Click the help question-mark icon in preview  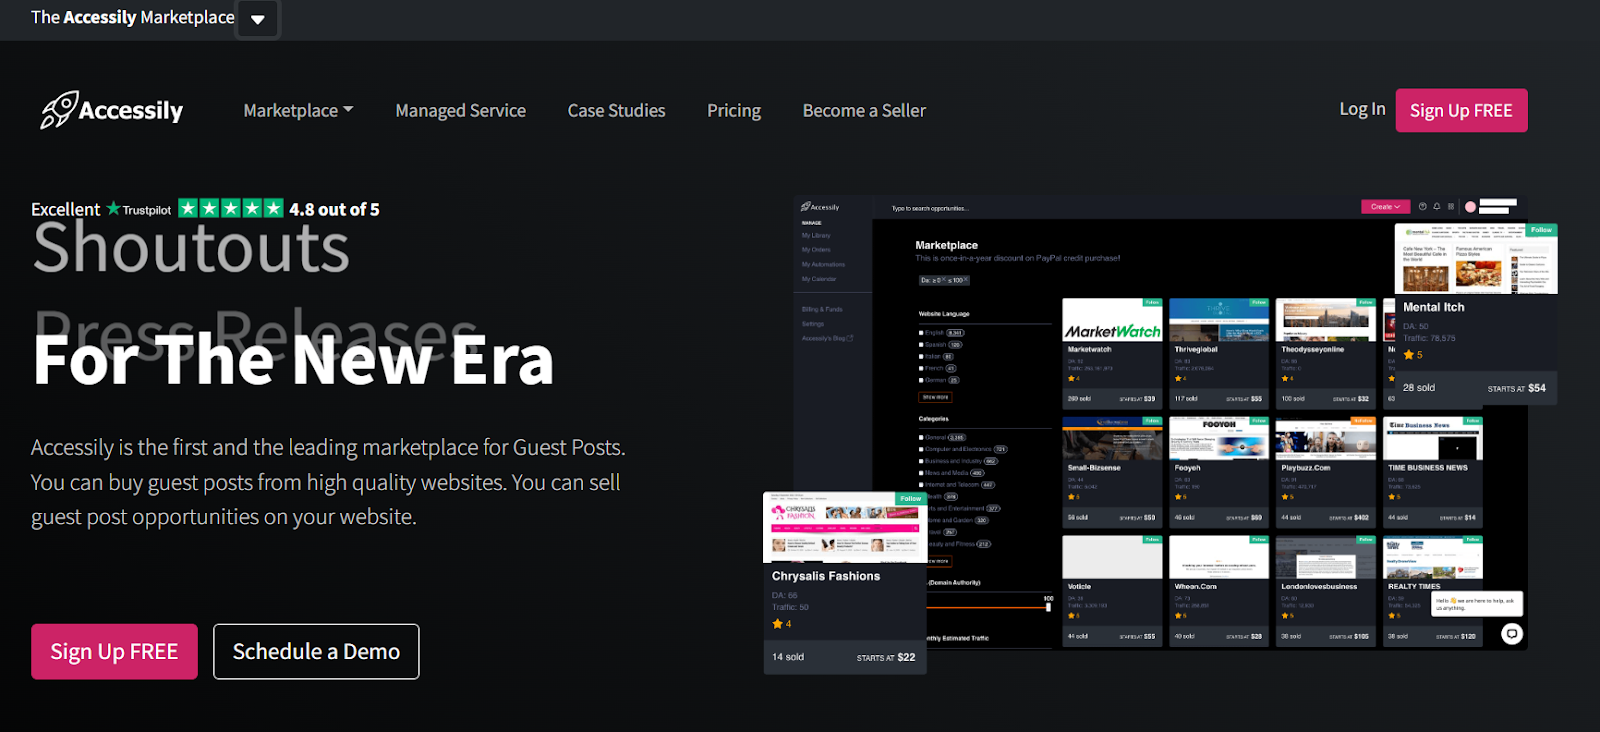(1422, 207)
